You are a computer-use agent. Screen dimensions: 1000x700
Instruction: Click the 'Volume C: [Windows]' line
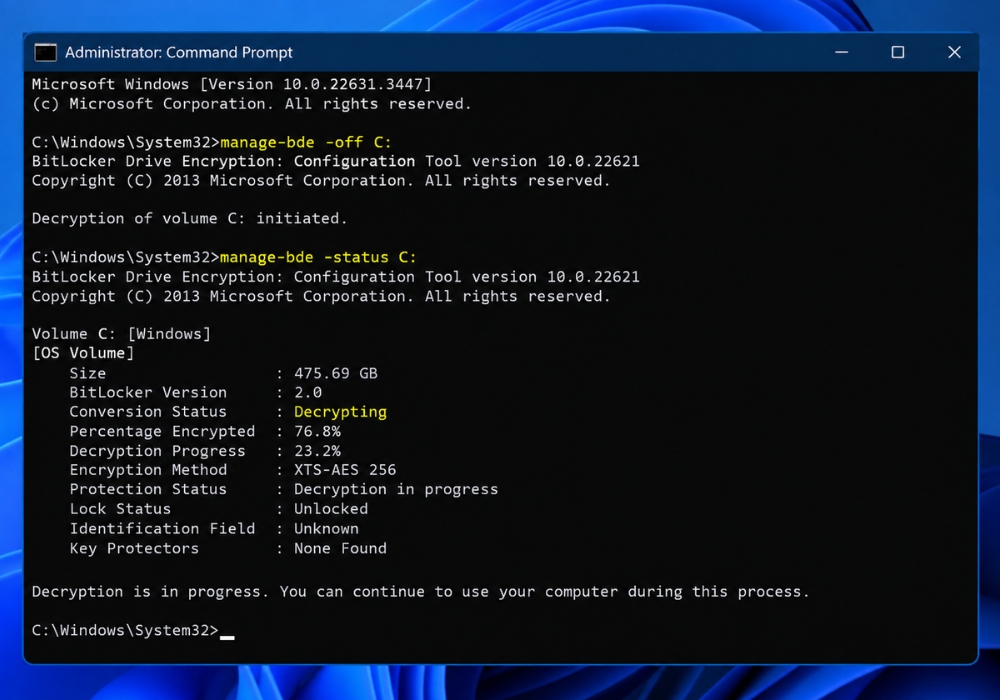121,334
